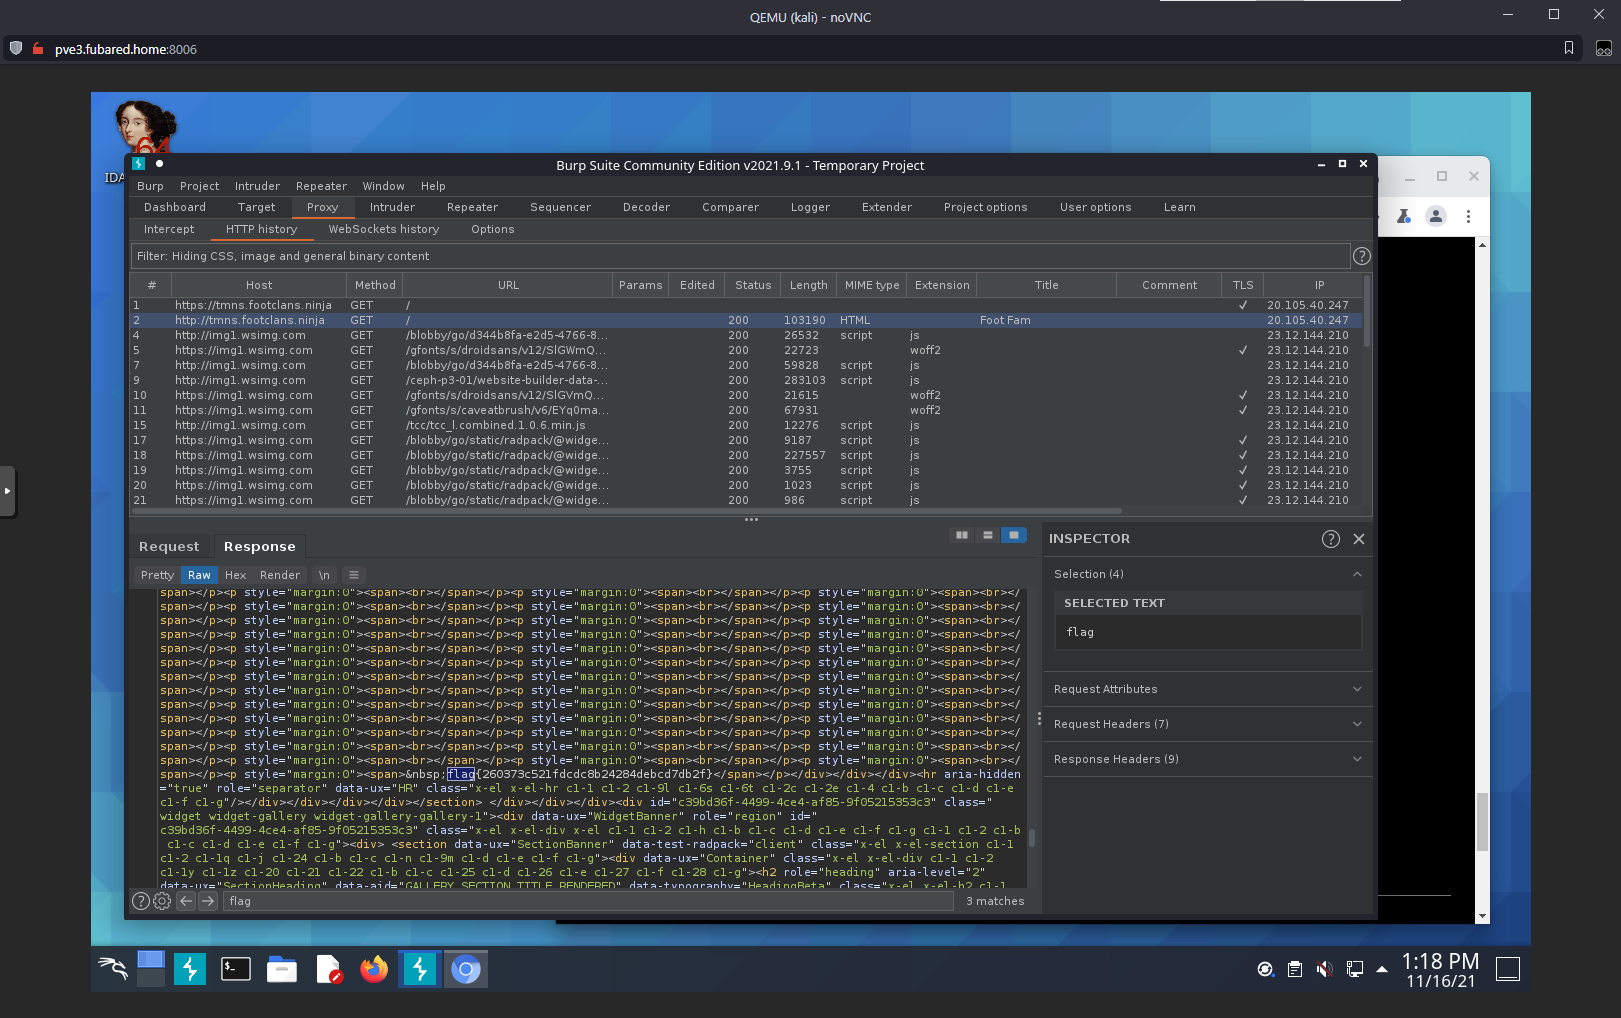Screen dimensions: 1621x1018
Task: Switch to the Request message tab
Action: click(x=169, y=547)
